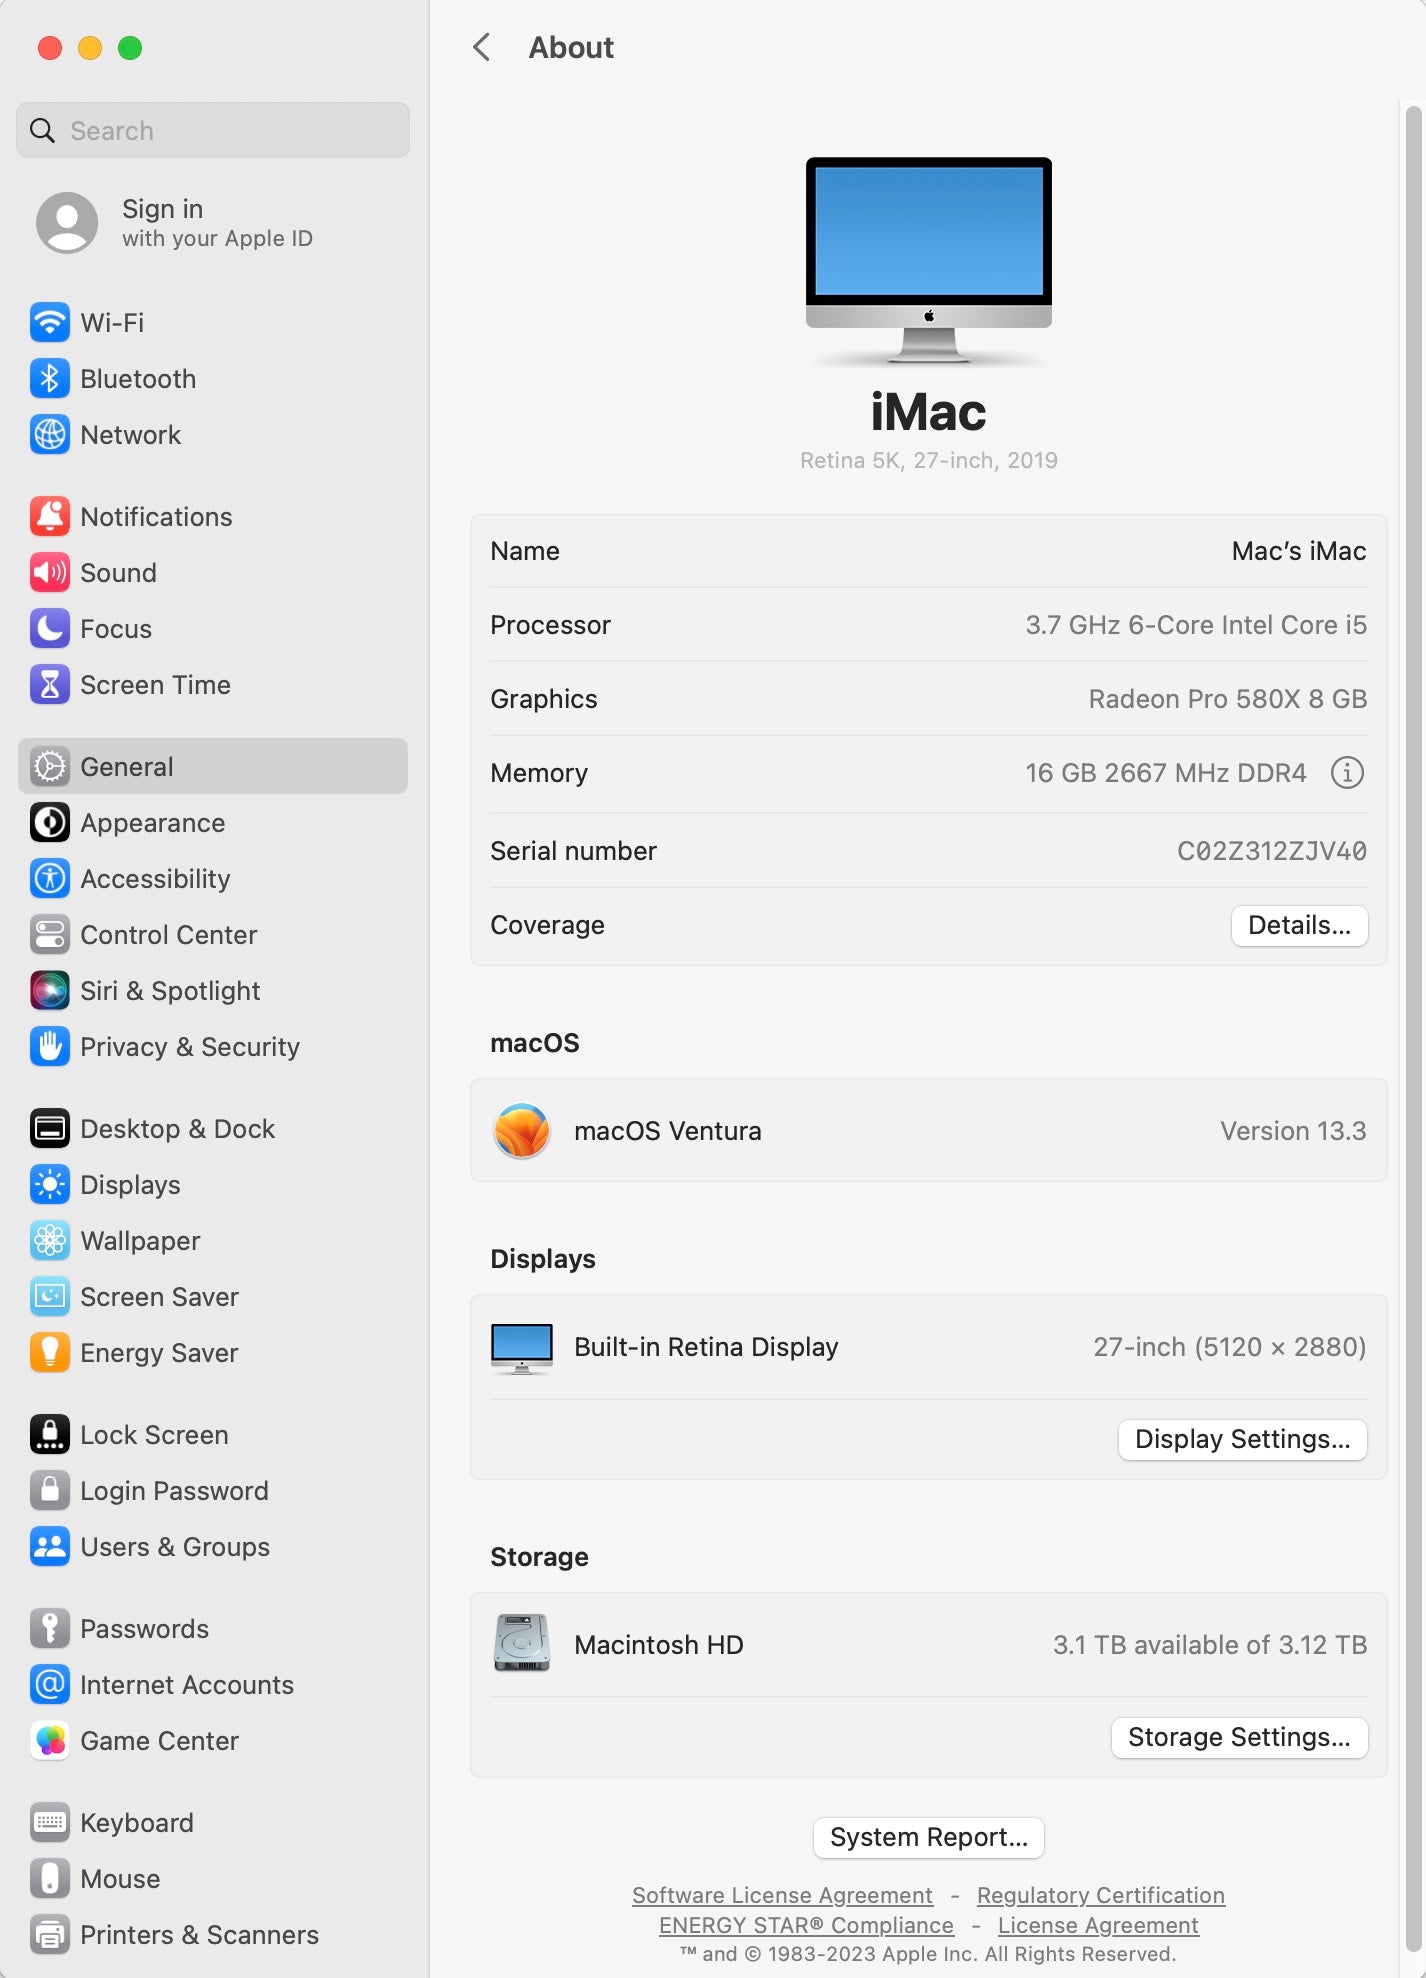The image size is (1426, 1978).
Task: Click Built-in Retina Display monitor icon
Action: pyautogui.click(x=522, y=1348)
